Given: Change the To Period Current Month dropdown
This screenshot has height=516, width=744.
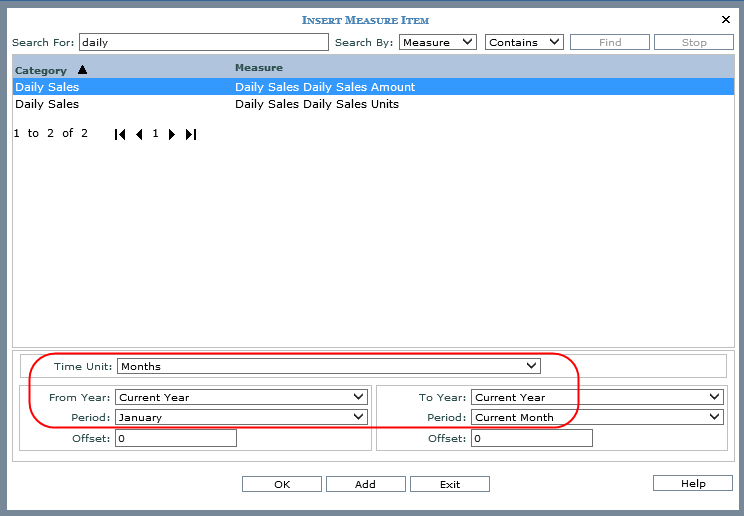Looking at the screenshot, I should point(597,417).
